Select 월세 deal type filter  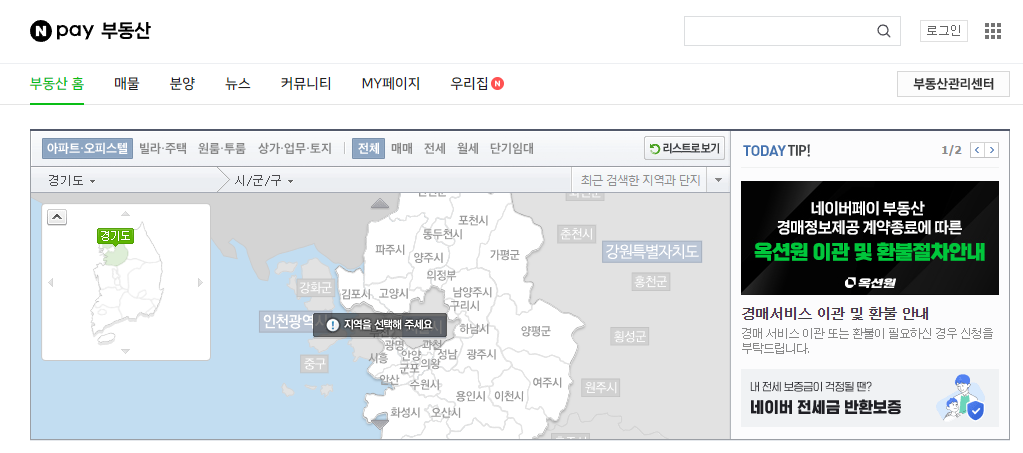point(468,148)
